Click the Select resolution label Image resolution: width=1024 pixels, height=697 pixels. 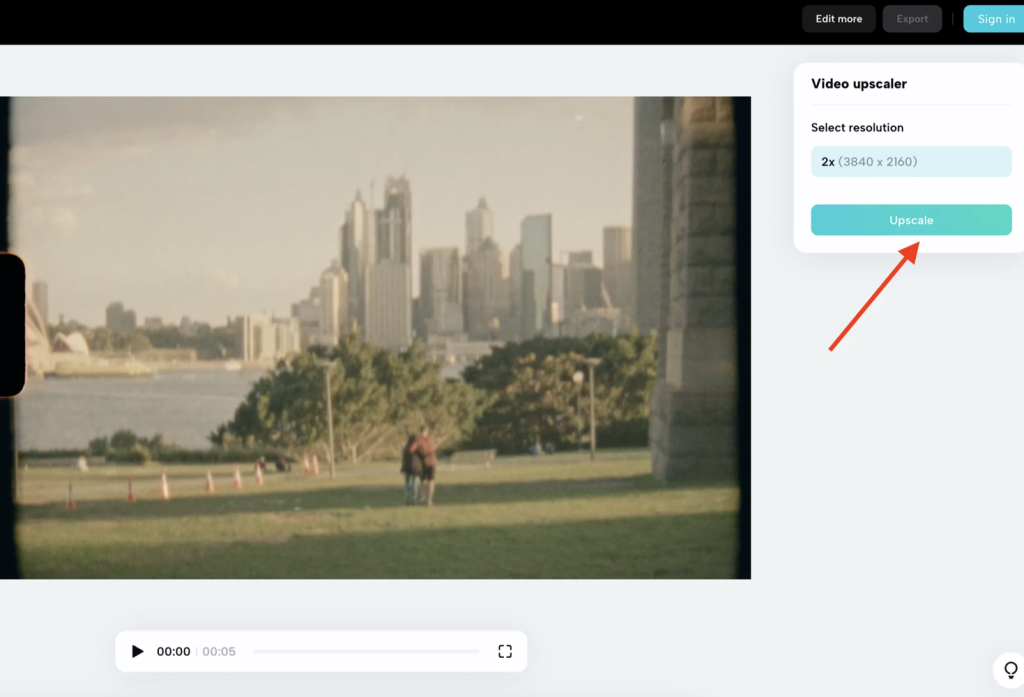tap(857, 128)
